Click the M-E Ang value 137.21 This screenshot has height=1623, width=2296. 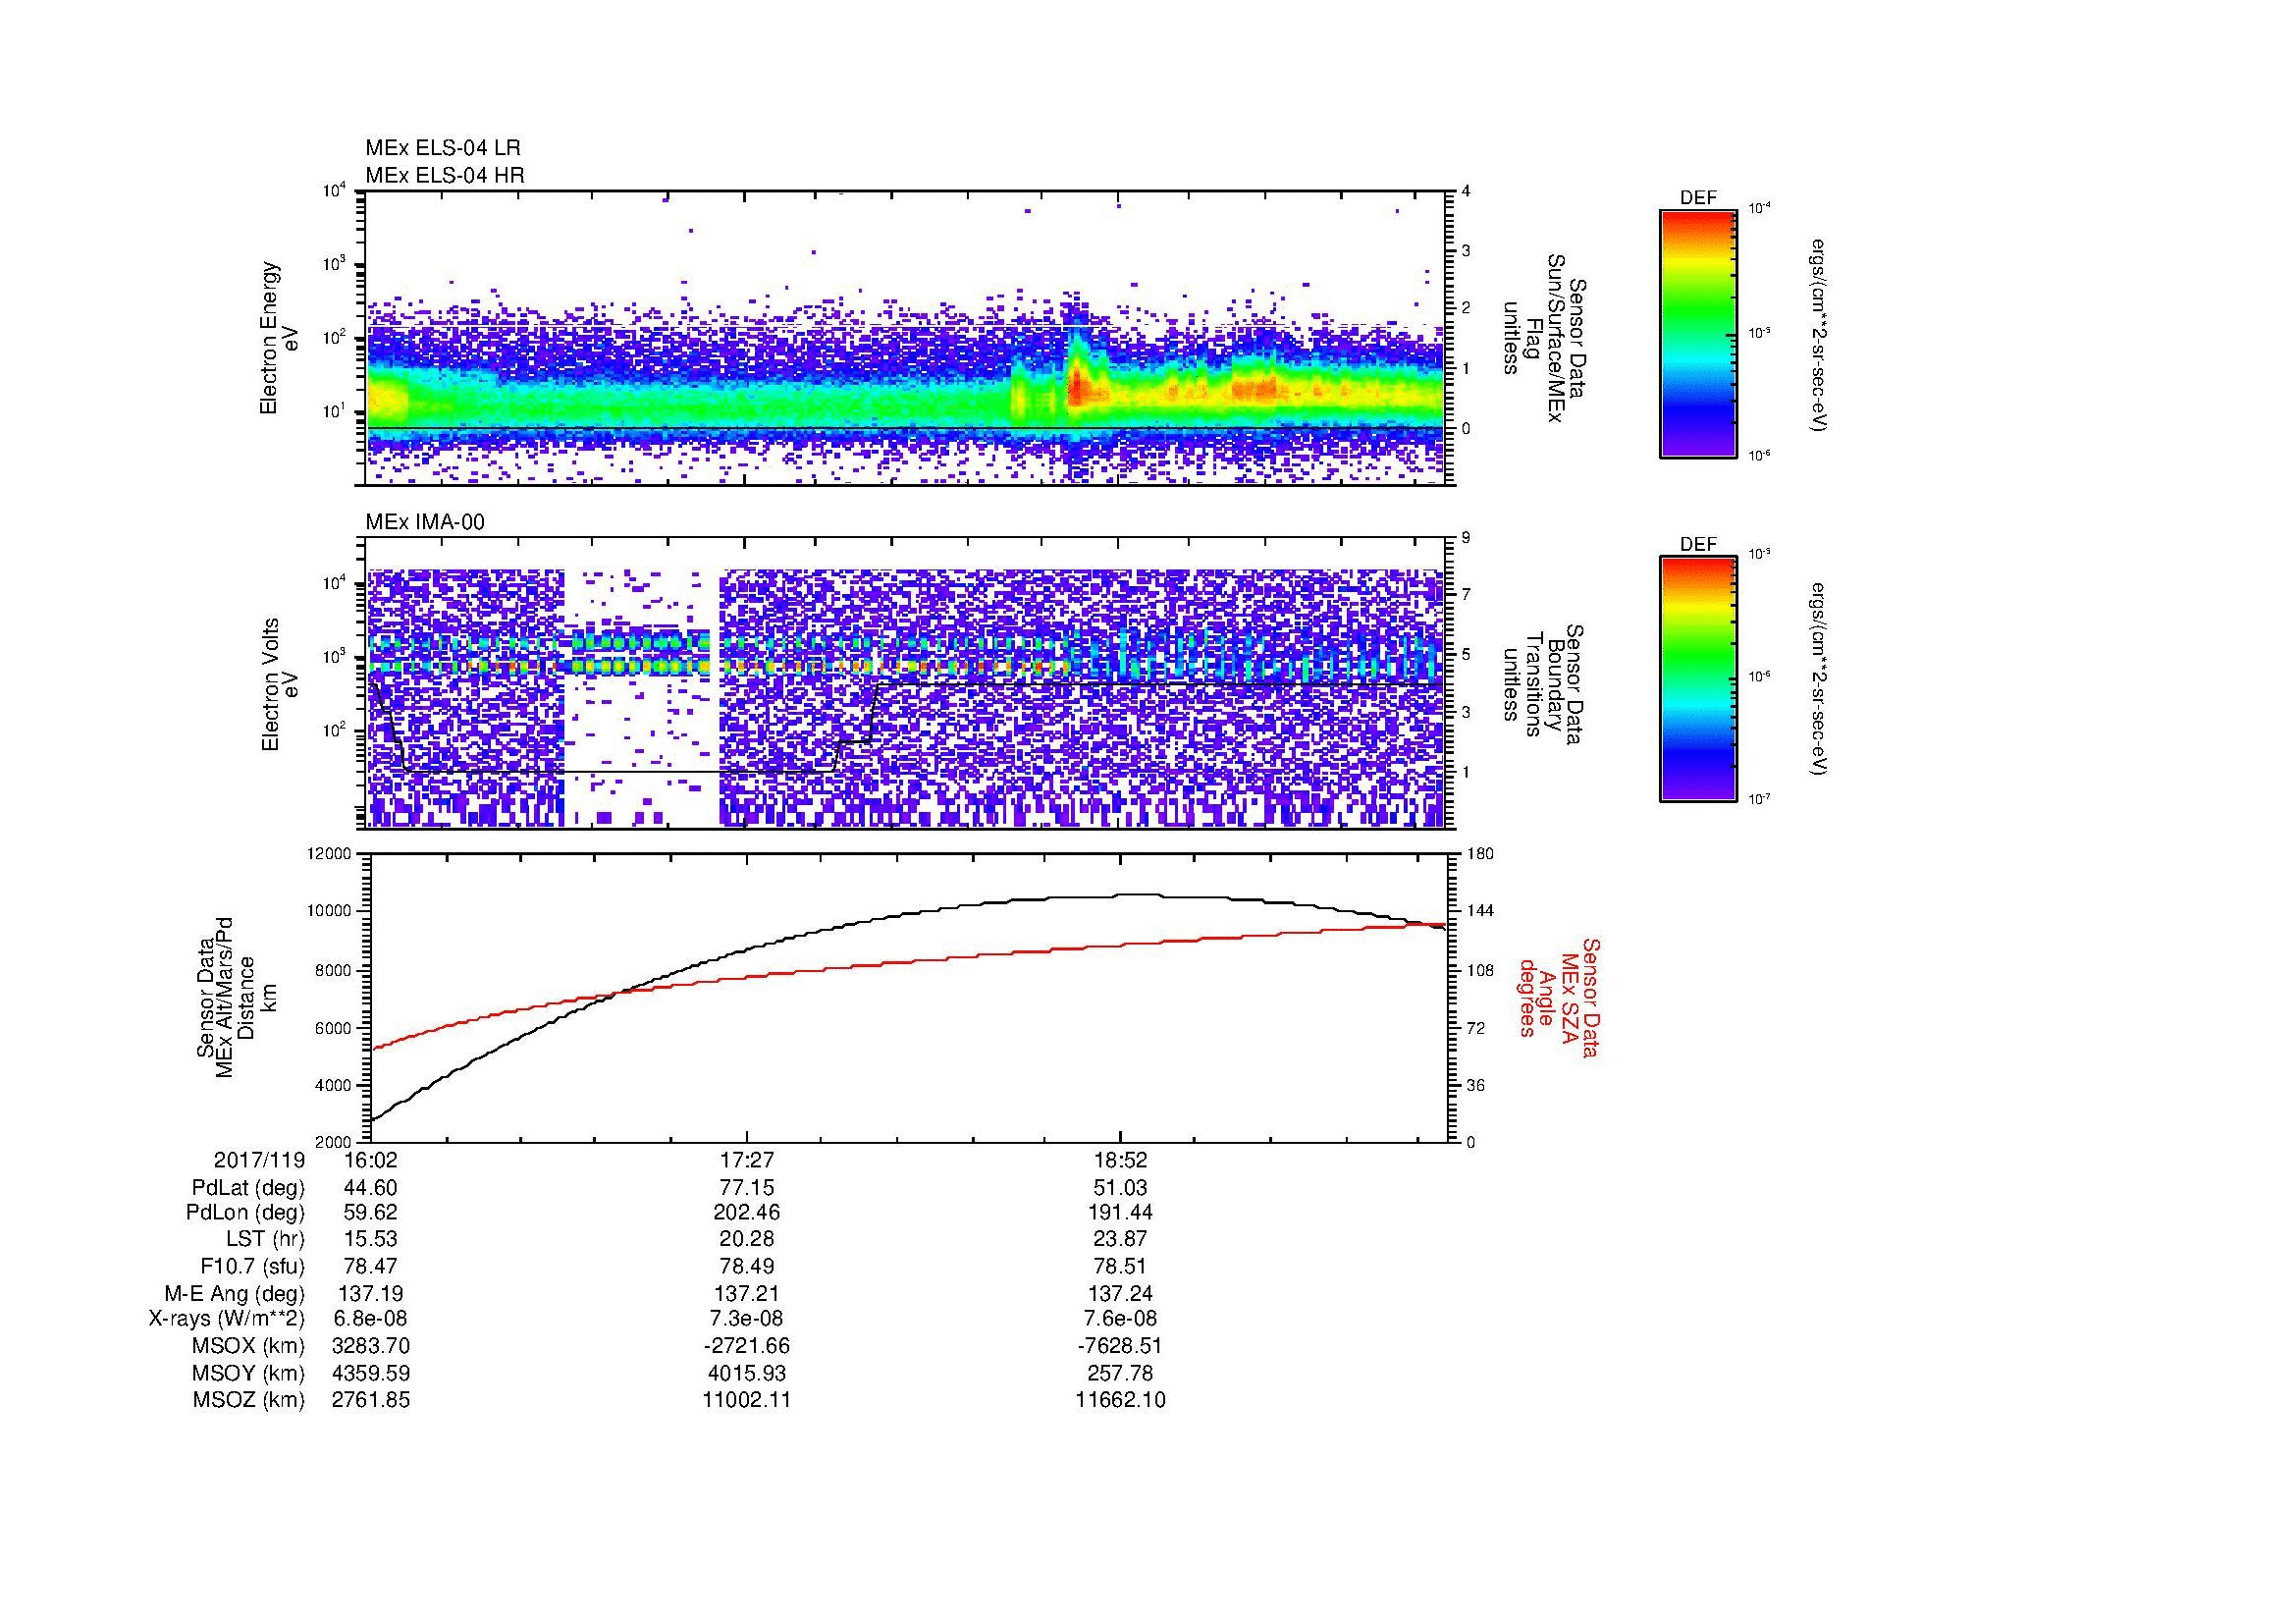[x=746, y=1293]
